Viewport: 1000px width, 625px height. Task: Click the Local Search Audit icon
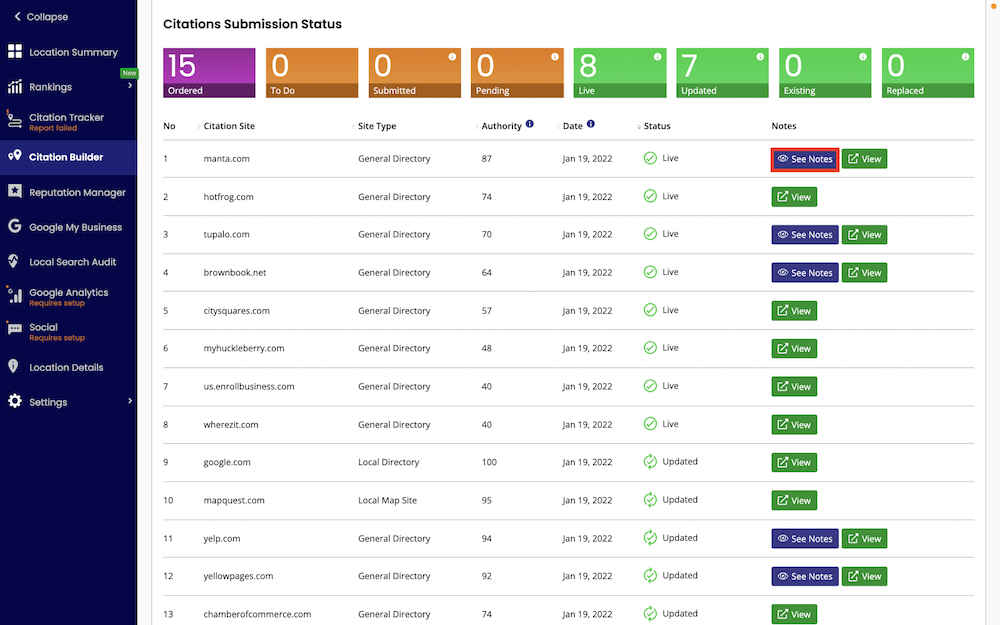click(x=15, y=261)
